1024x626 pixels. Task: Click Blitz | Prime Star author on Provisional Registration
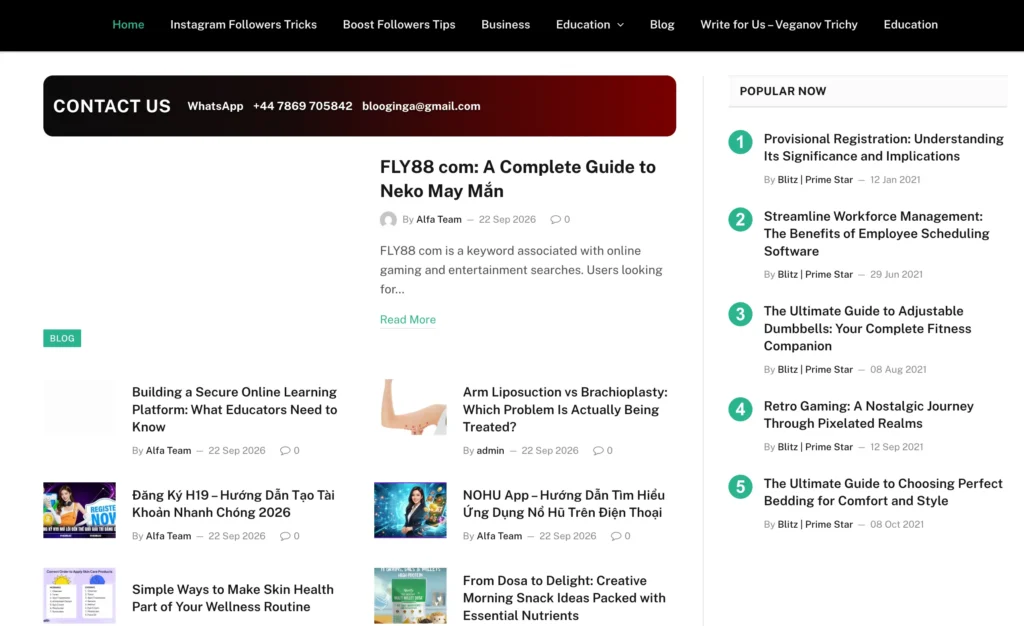pos(815,180)
